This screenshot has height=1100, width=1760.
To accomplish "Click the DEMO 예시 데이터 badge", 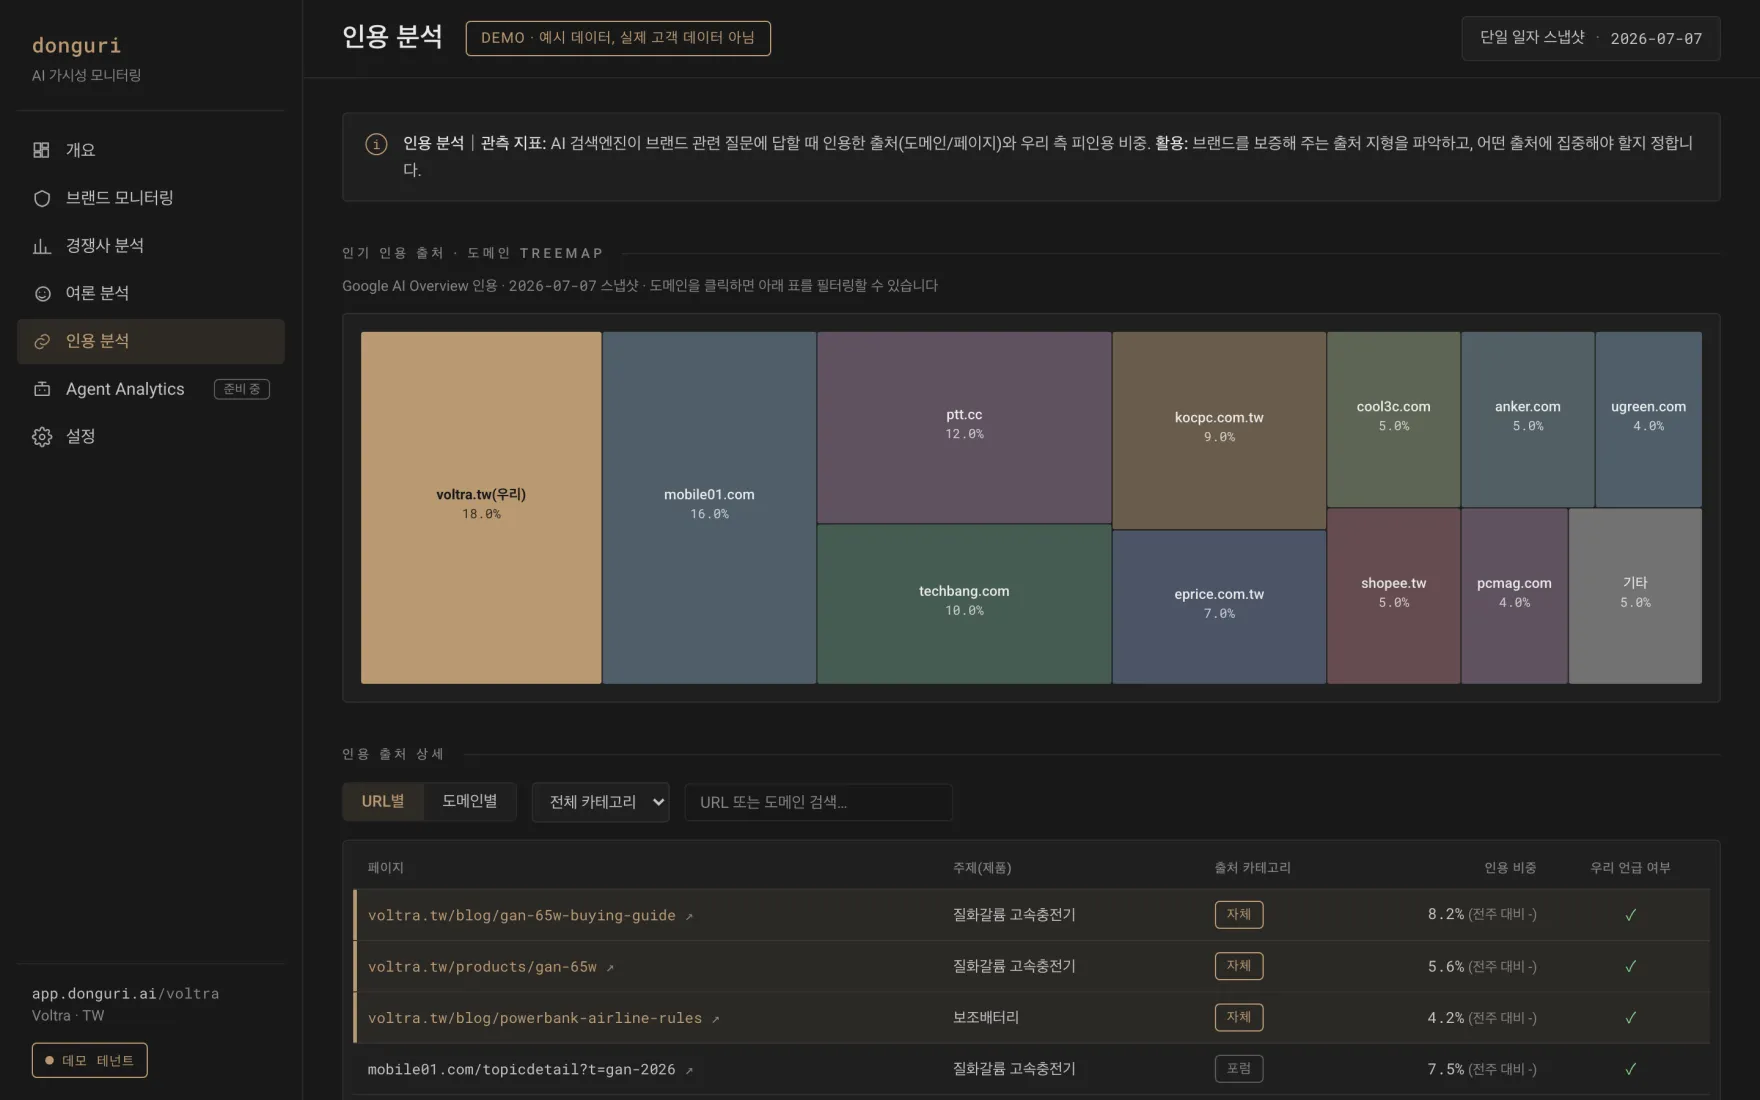I will [618, 38].
